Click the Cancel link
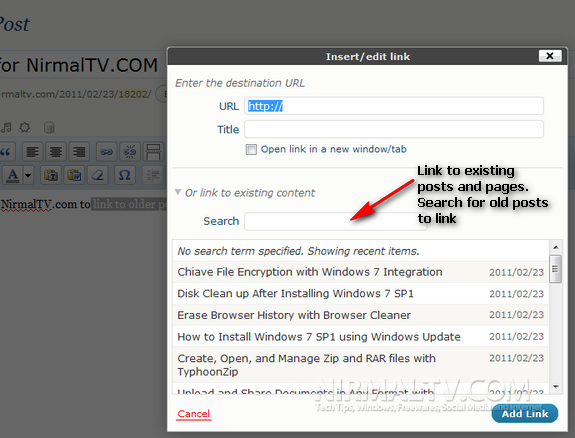 194,414
